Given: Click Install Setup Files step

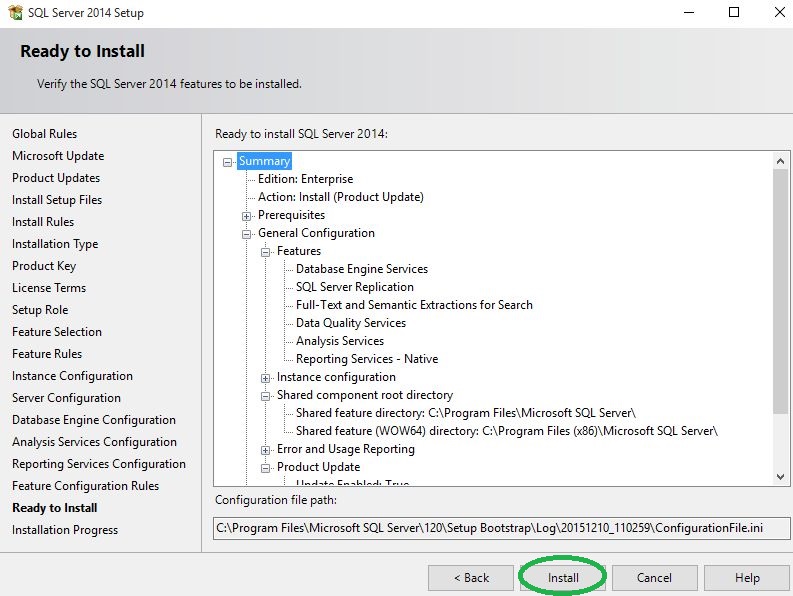Looking at the screenshot, I should tap(57, 200).
